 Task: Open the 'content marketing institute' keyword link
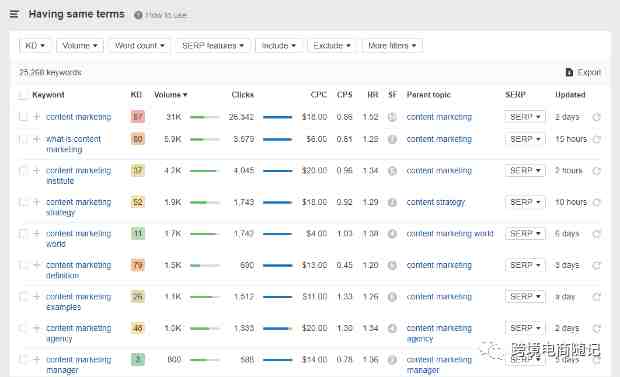[x=78, y=176]
